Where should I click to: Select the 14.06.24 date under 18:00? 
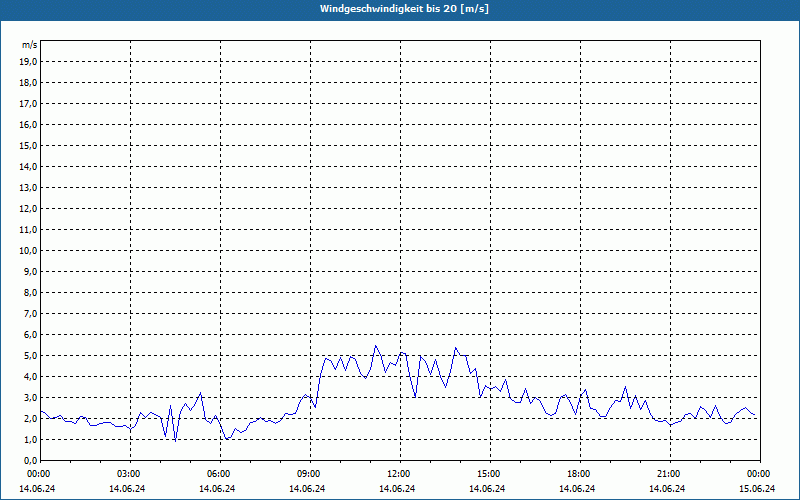coord(577,488)
